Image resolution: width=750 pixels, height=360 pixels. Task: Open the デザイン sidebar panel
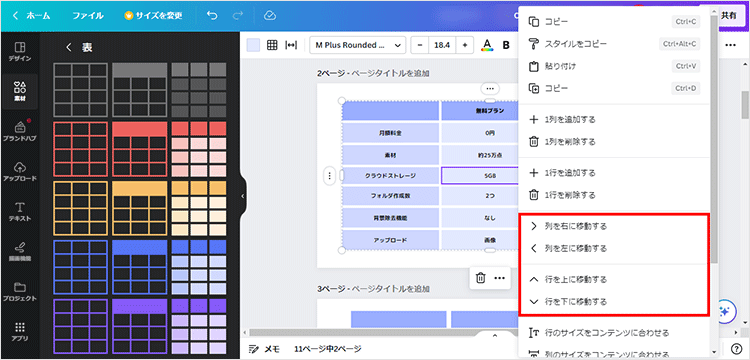pyautogui.click(x=20, y=52)
